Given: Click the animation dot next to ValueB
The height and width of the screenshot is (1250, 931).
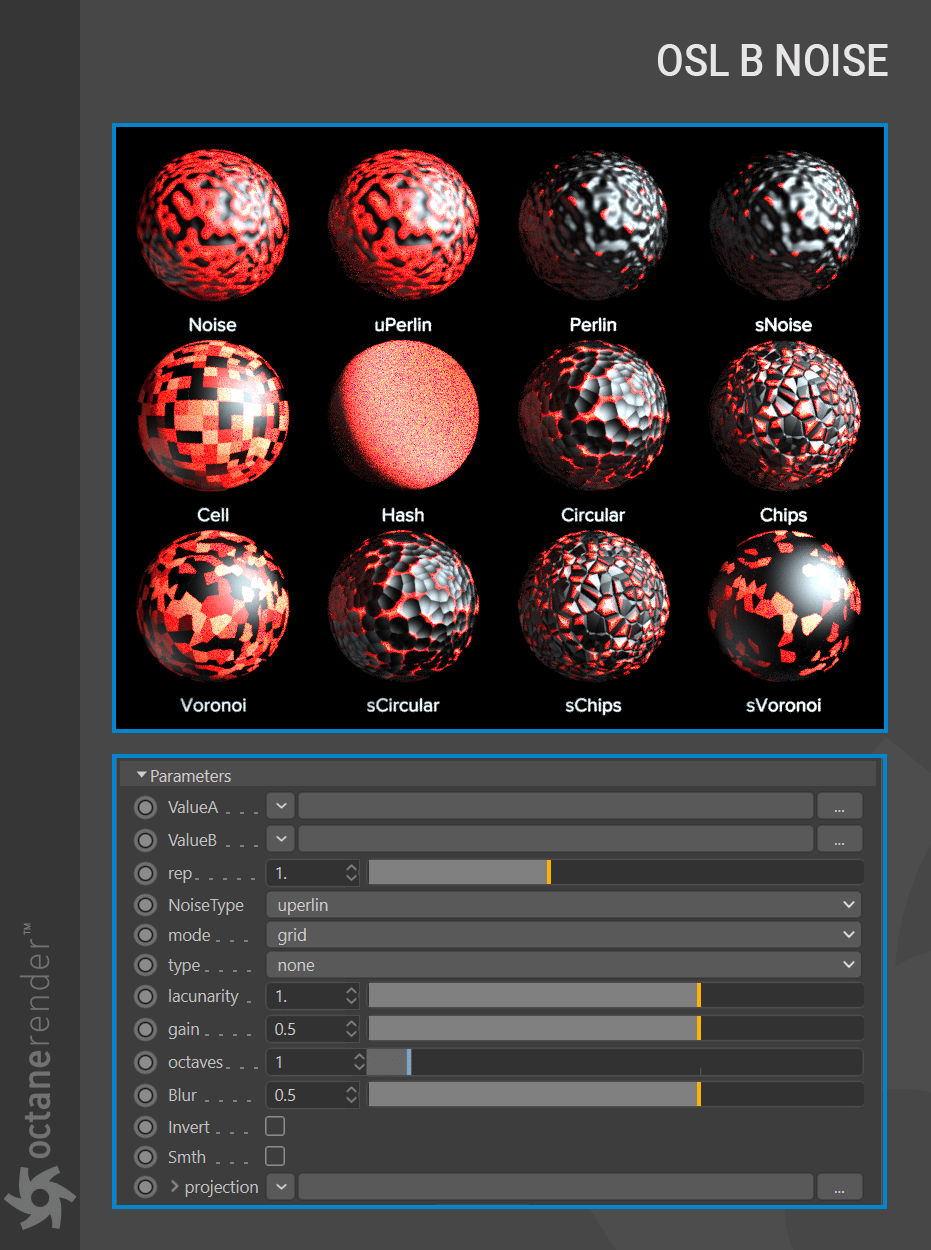Looking at the screenshot, I should [x=146, y=841].
